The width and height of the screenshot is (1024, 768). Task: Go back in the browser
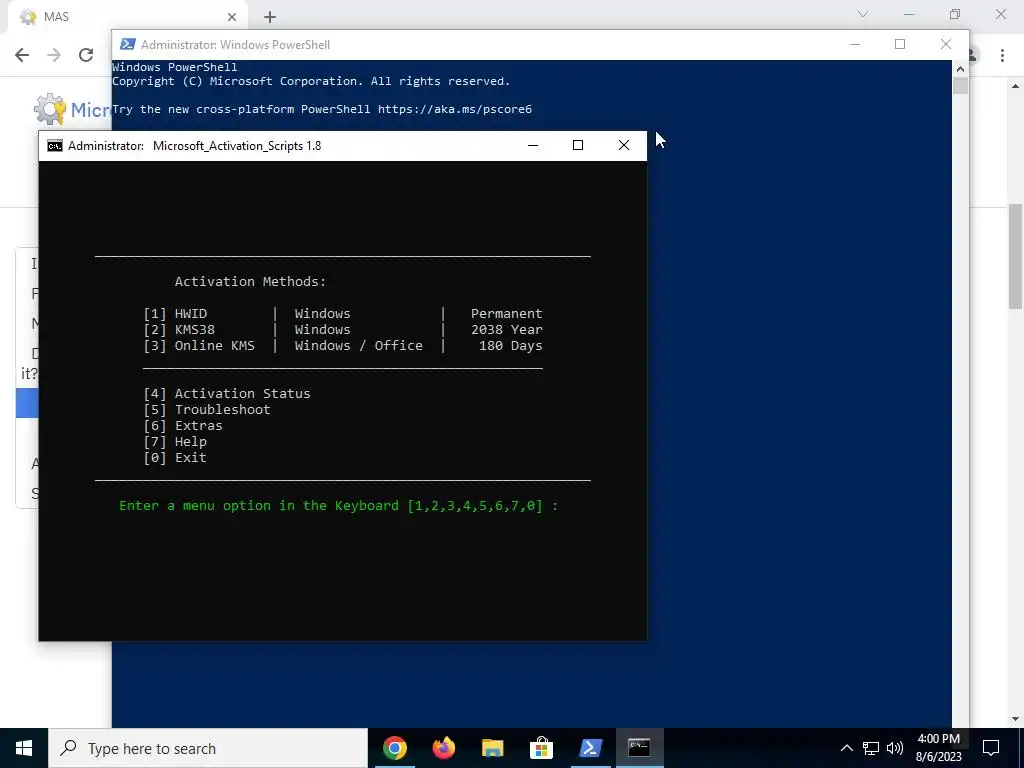tap(22, 55)
